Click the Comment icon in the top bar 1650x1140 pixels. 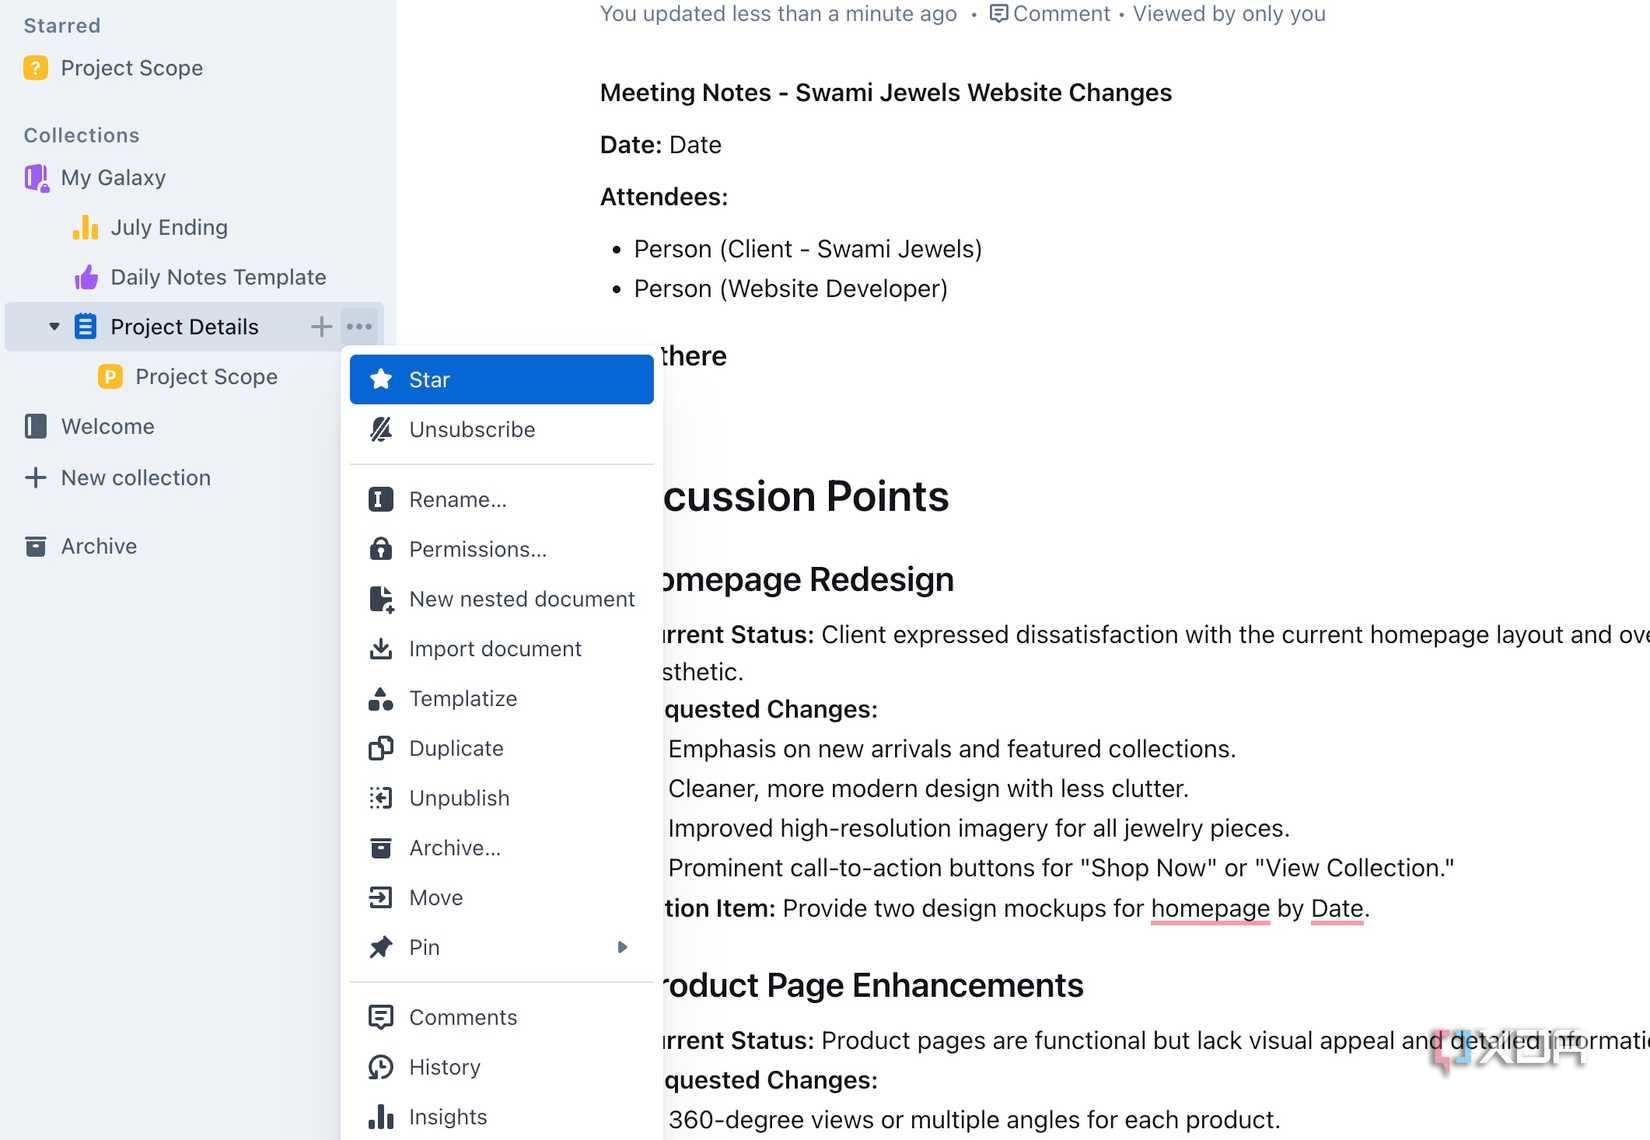coord(998,13)
